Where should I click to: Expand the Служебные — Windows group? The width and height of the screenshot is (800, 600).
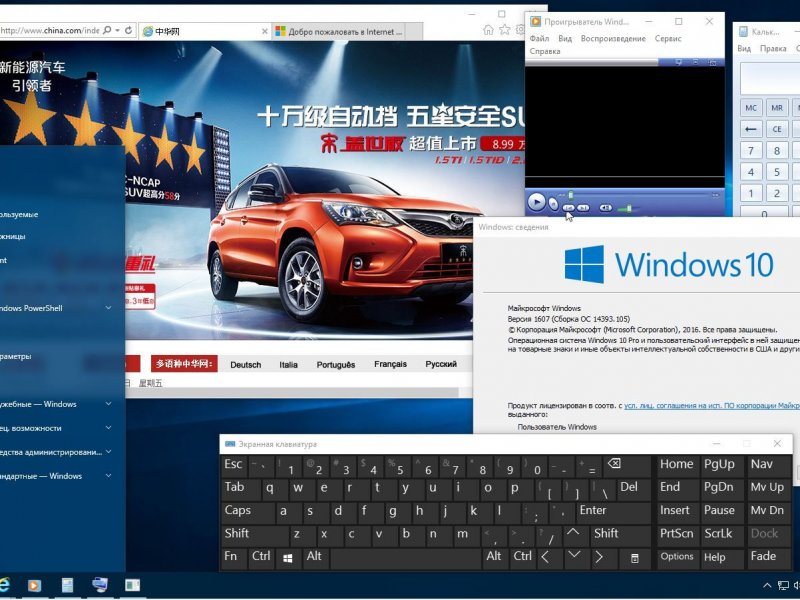(x=109, y=404)
